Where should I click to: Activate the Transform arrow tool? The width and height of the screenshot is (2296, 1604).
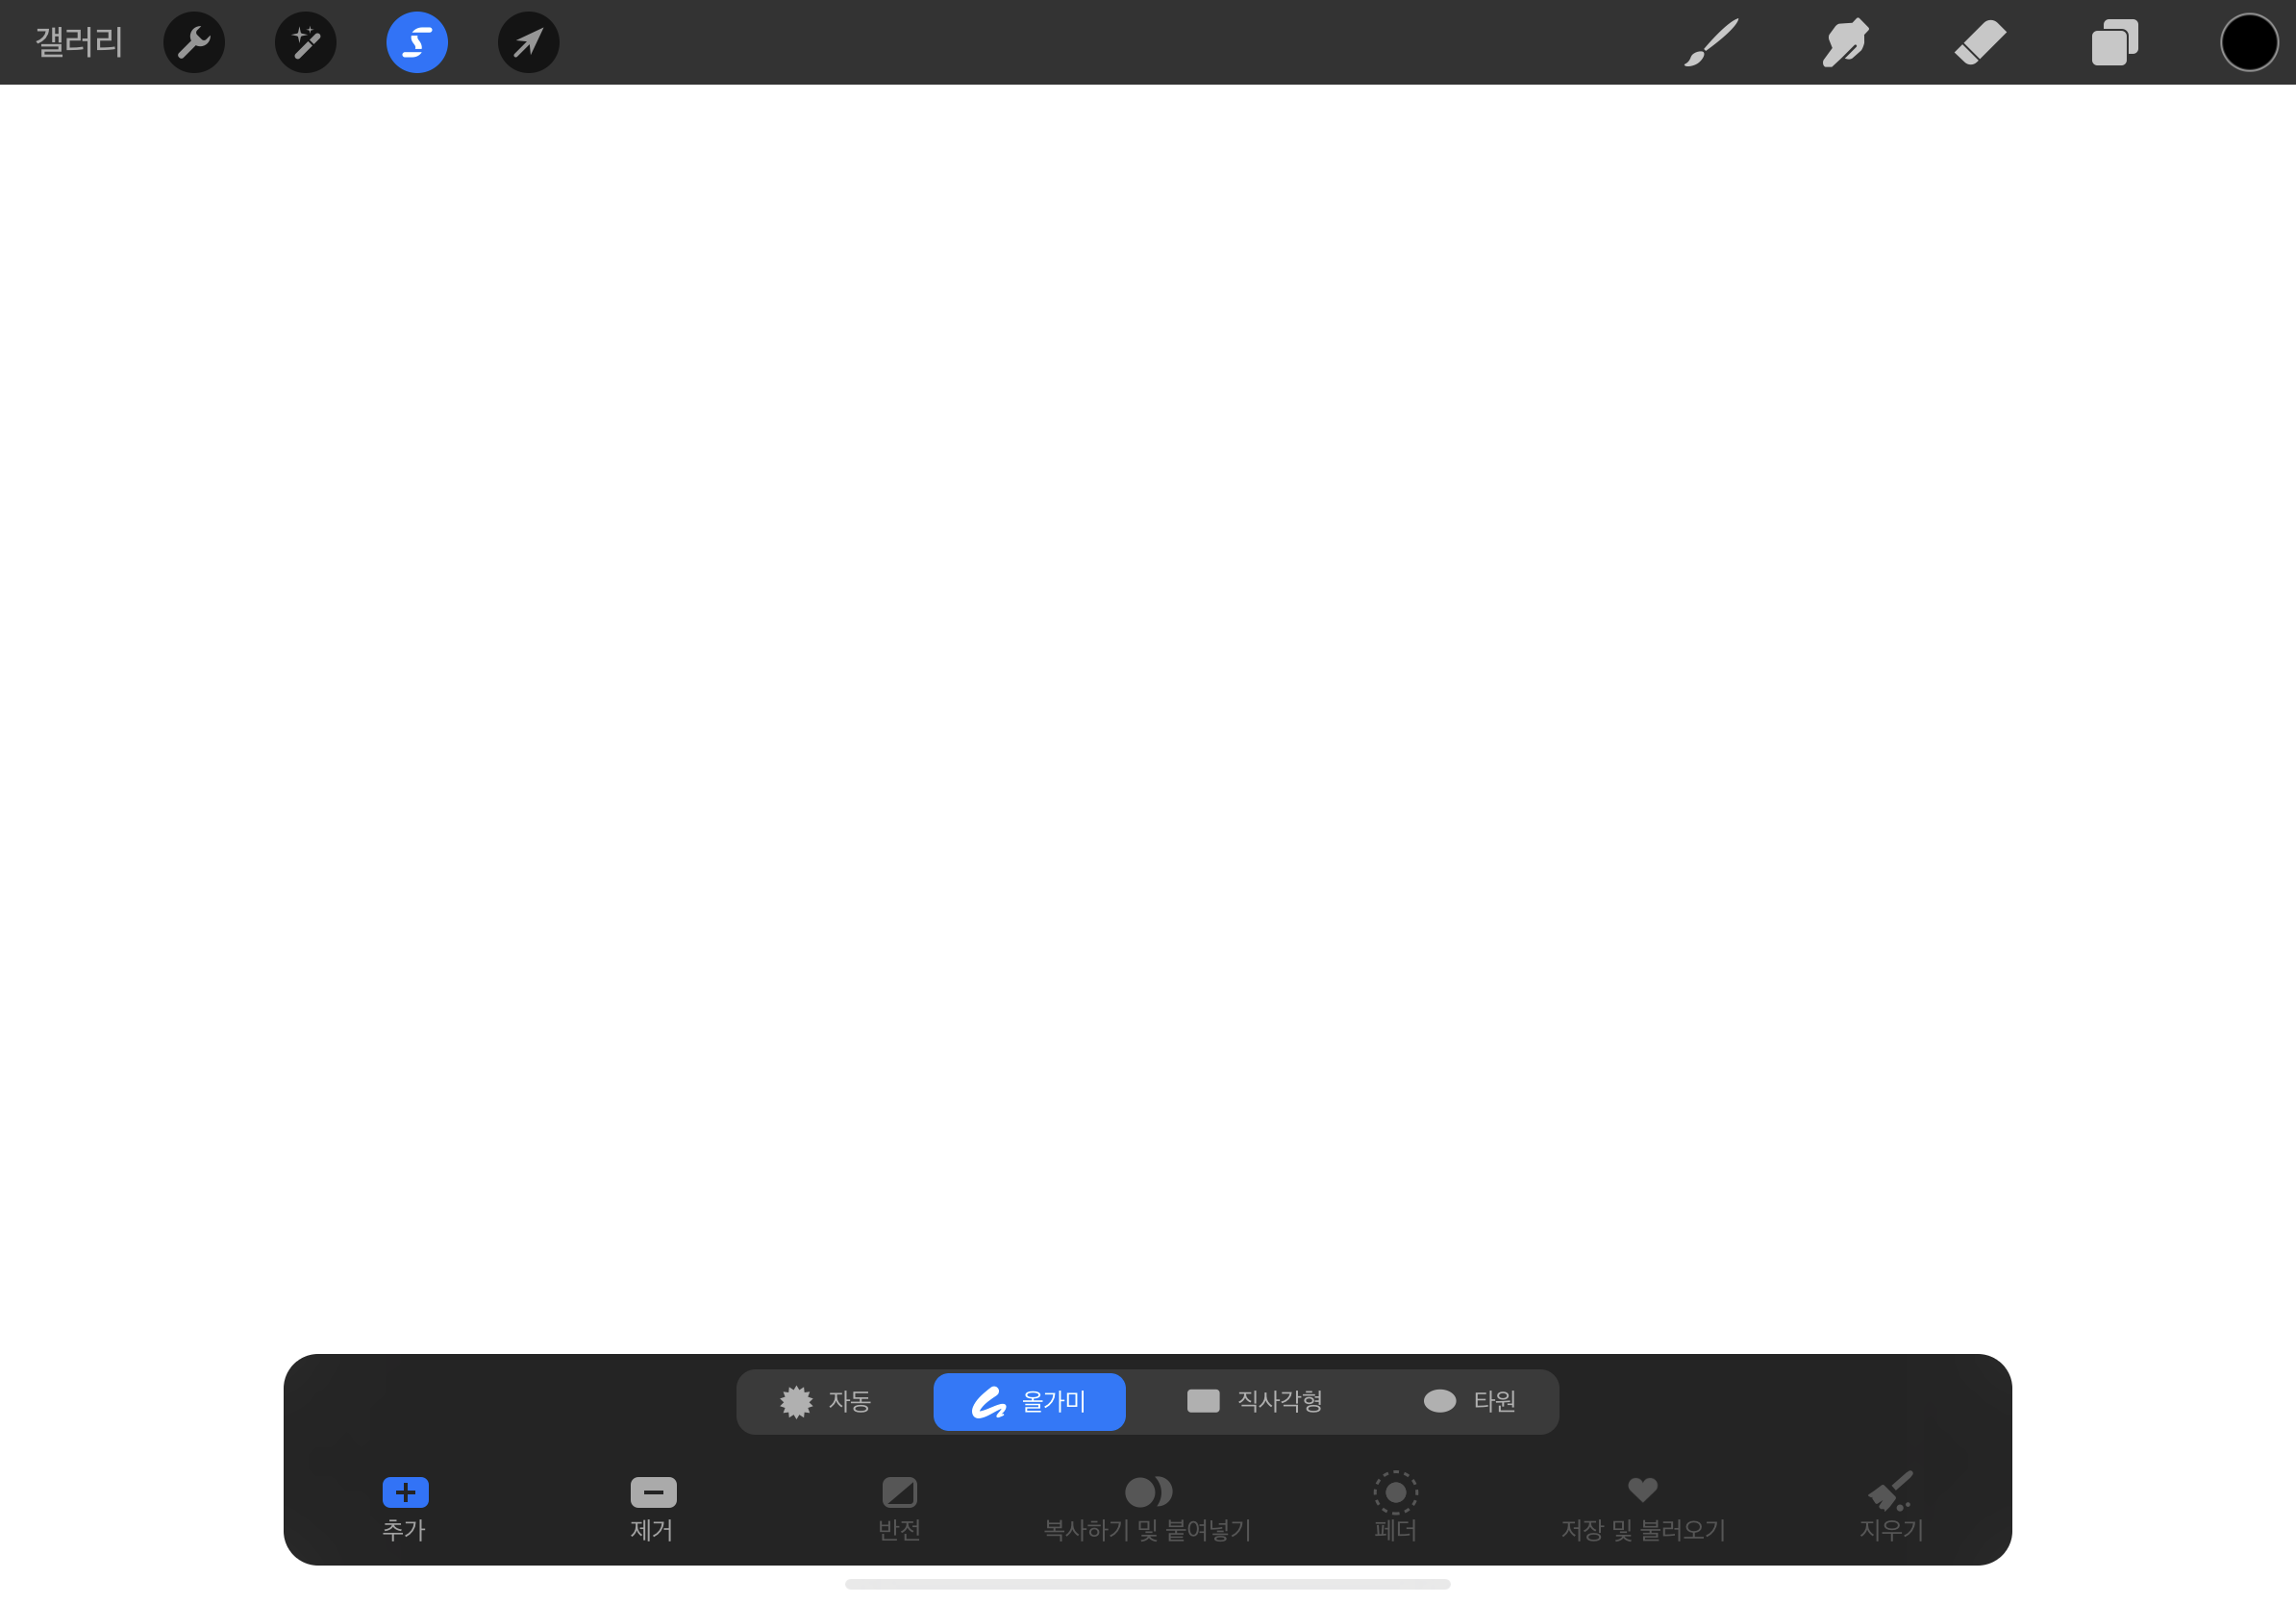[528, 43]
